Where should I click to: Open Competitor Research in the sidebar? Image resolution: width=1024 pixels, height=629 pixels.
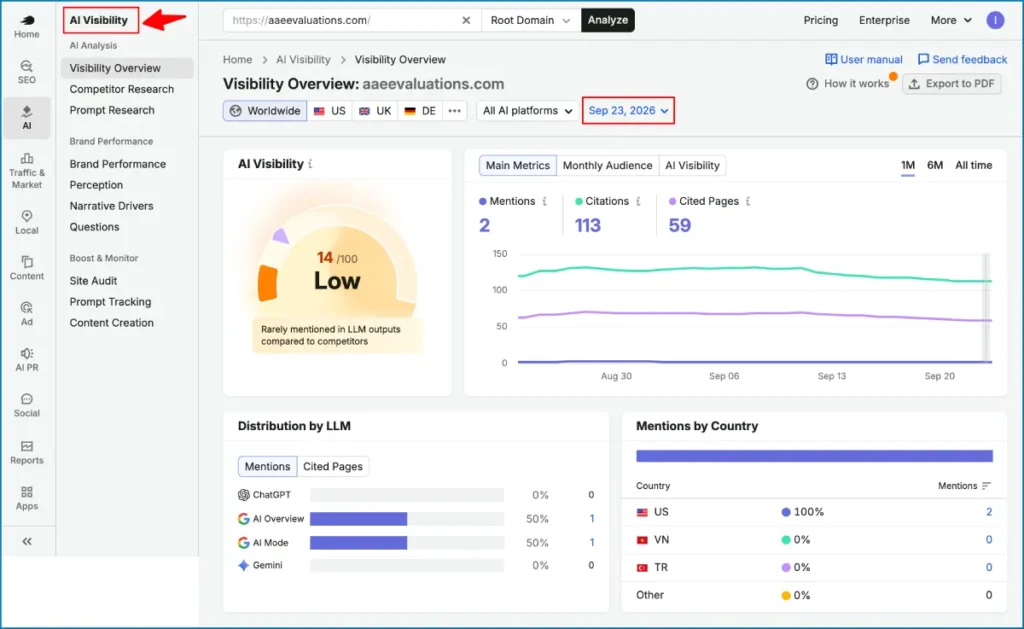121,89
